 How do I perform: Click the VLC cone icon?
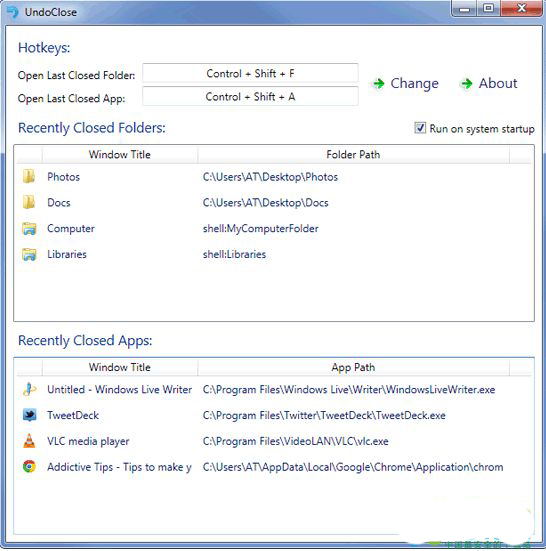click(x=29, y=441)
